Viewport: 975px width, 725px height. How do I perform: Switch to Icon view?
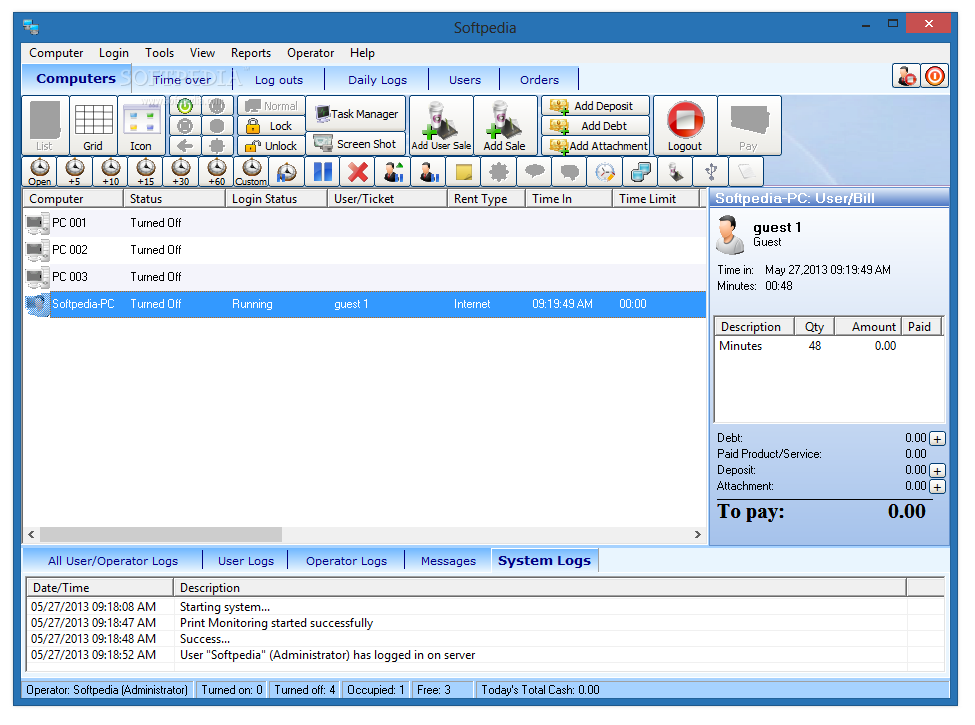141,126
